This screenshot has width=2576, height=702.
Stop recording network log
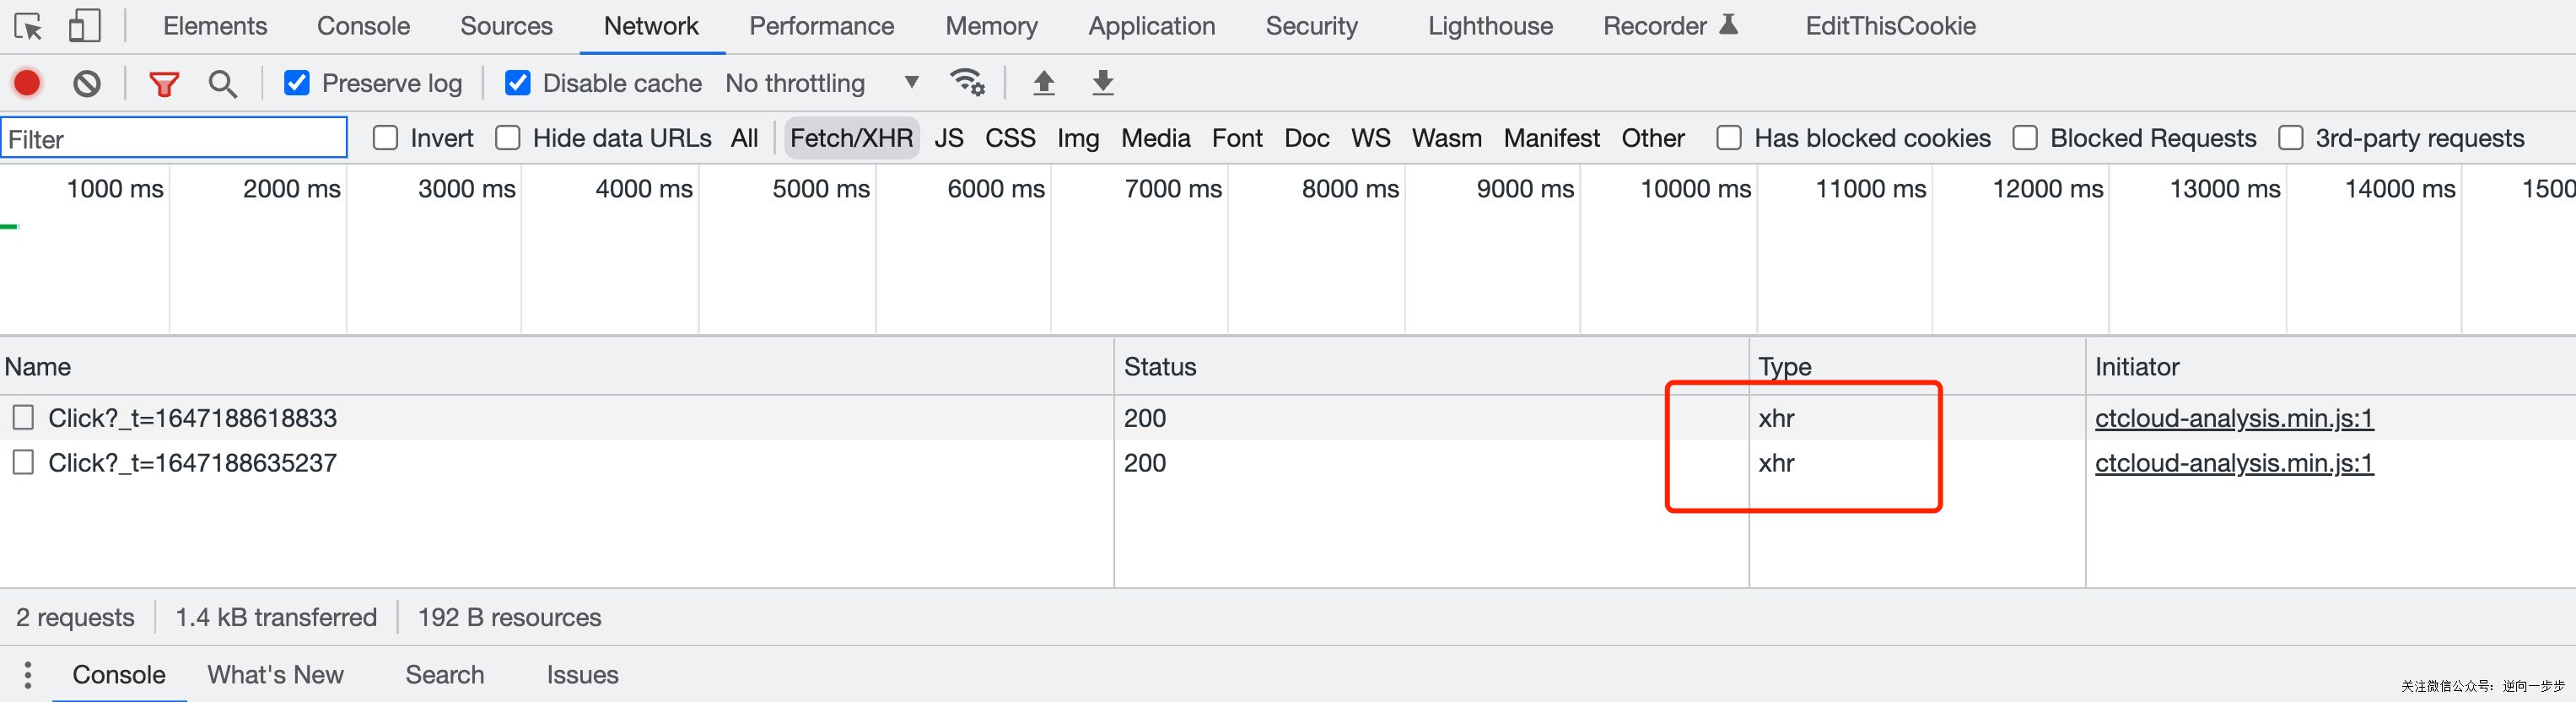click(28, 83)
